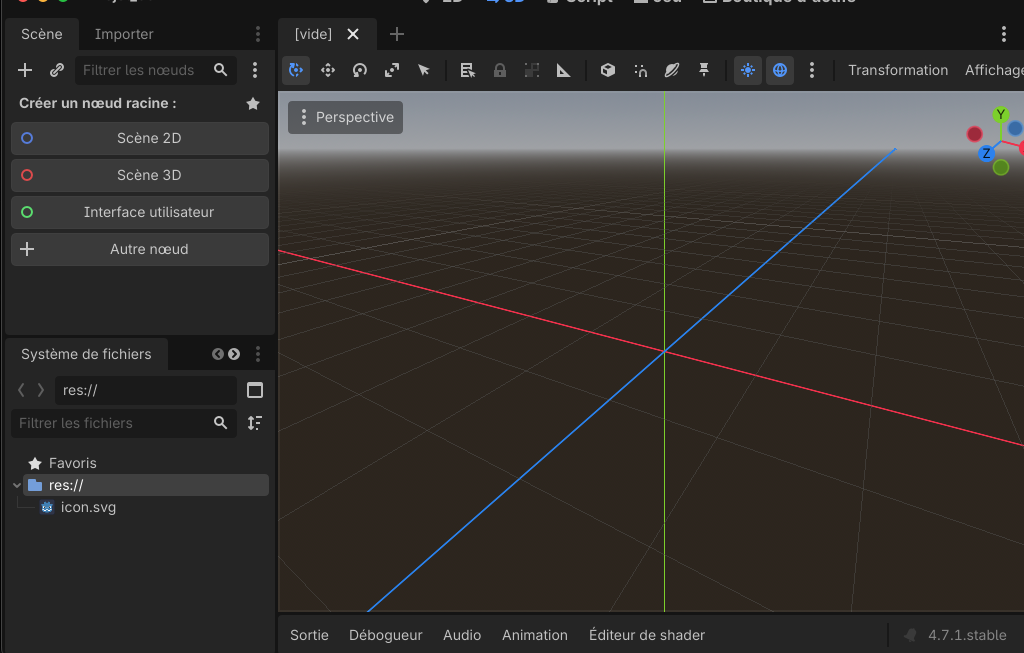The width and height of the screenshot is (1024, 653).
Task: Click the group selected nodes icon
Action: pos(532,70)
